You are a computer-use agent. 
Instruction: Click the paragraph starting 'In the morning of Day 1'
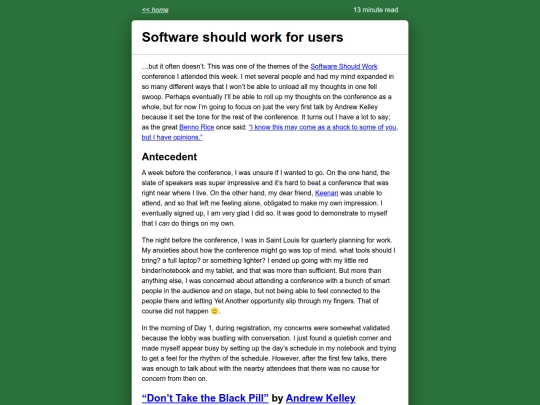pyautogui.click(x=270, y=353)
